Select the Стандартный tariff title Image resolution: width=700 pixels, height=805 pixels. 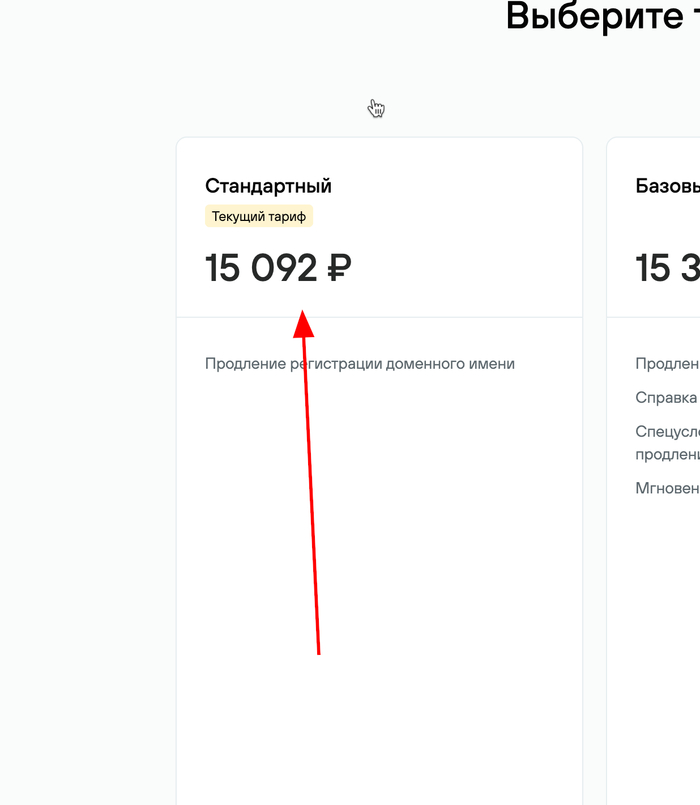[268, 186]
